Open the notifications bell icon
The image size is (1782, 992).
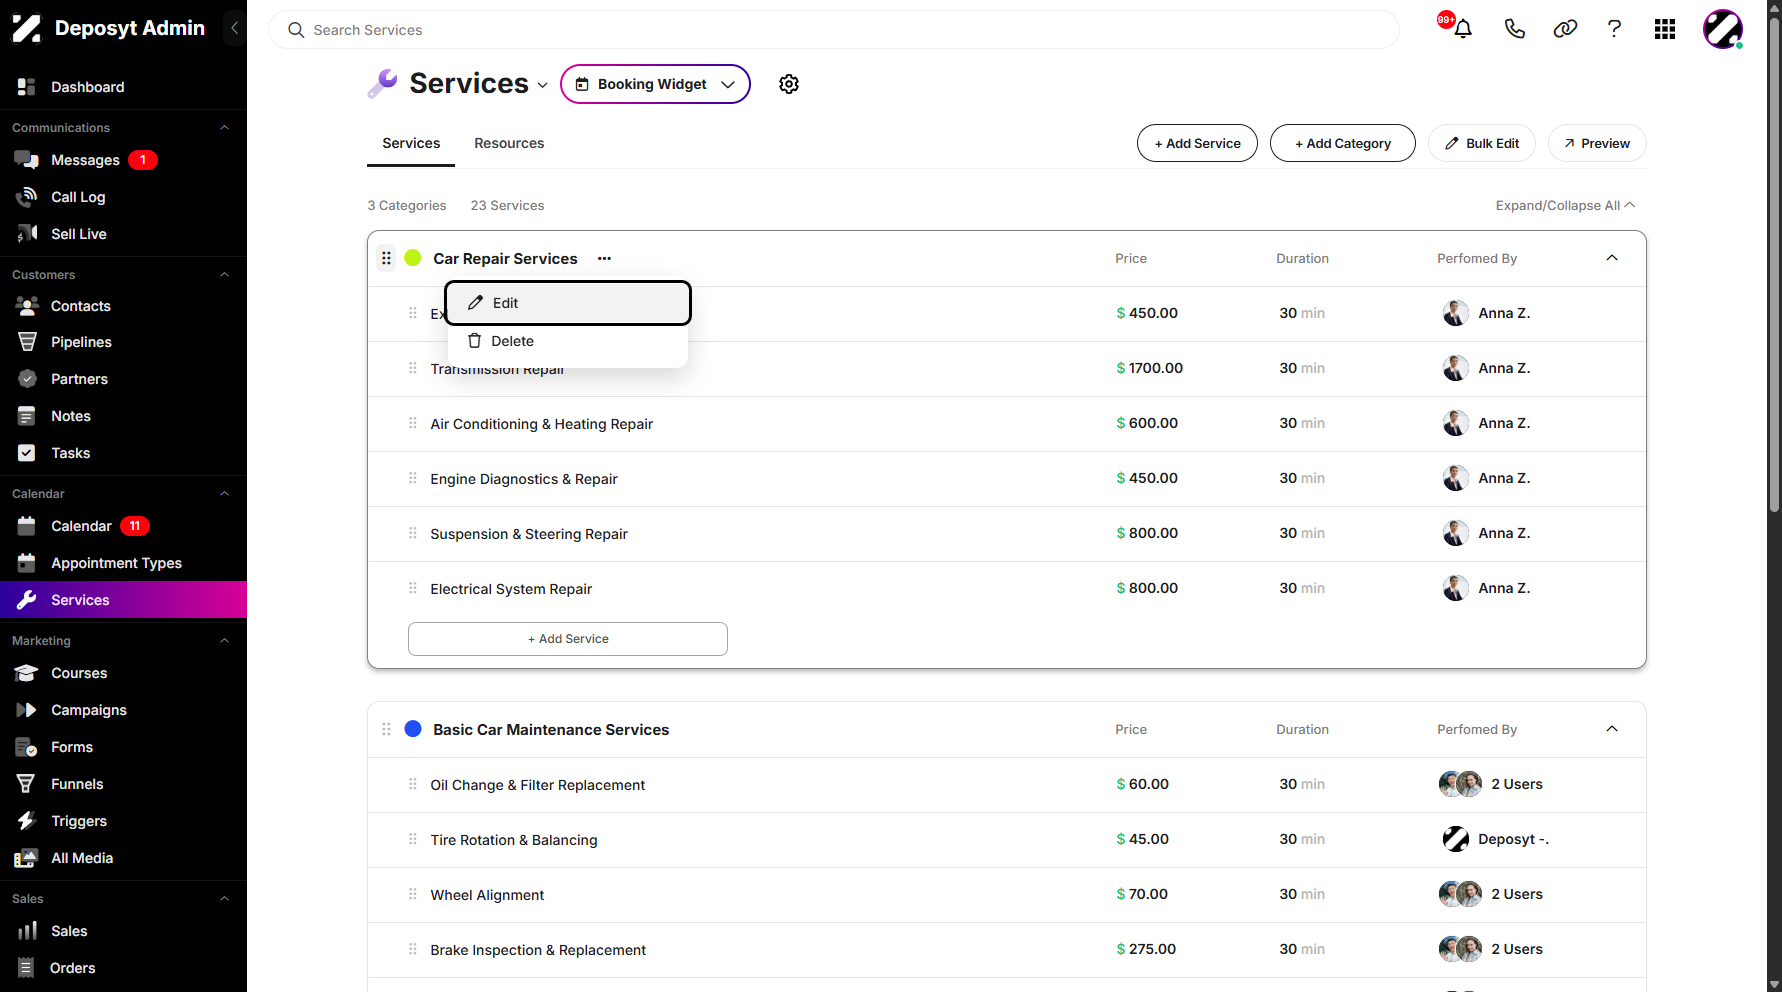tap(1463, 29)
